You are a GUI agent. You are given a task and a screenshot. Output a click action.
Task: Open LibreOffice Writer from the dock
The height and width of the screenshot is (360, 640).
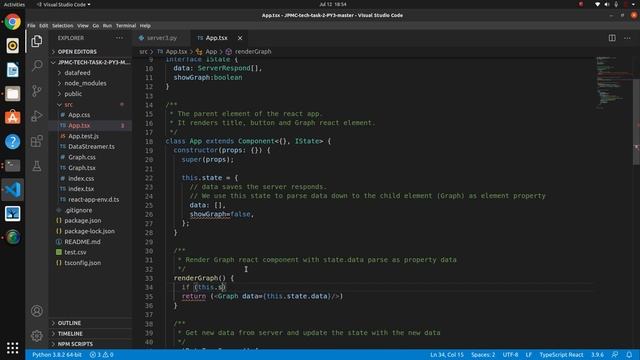[13, 70]
